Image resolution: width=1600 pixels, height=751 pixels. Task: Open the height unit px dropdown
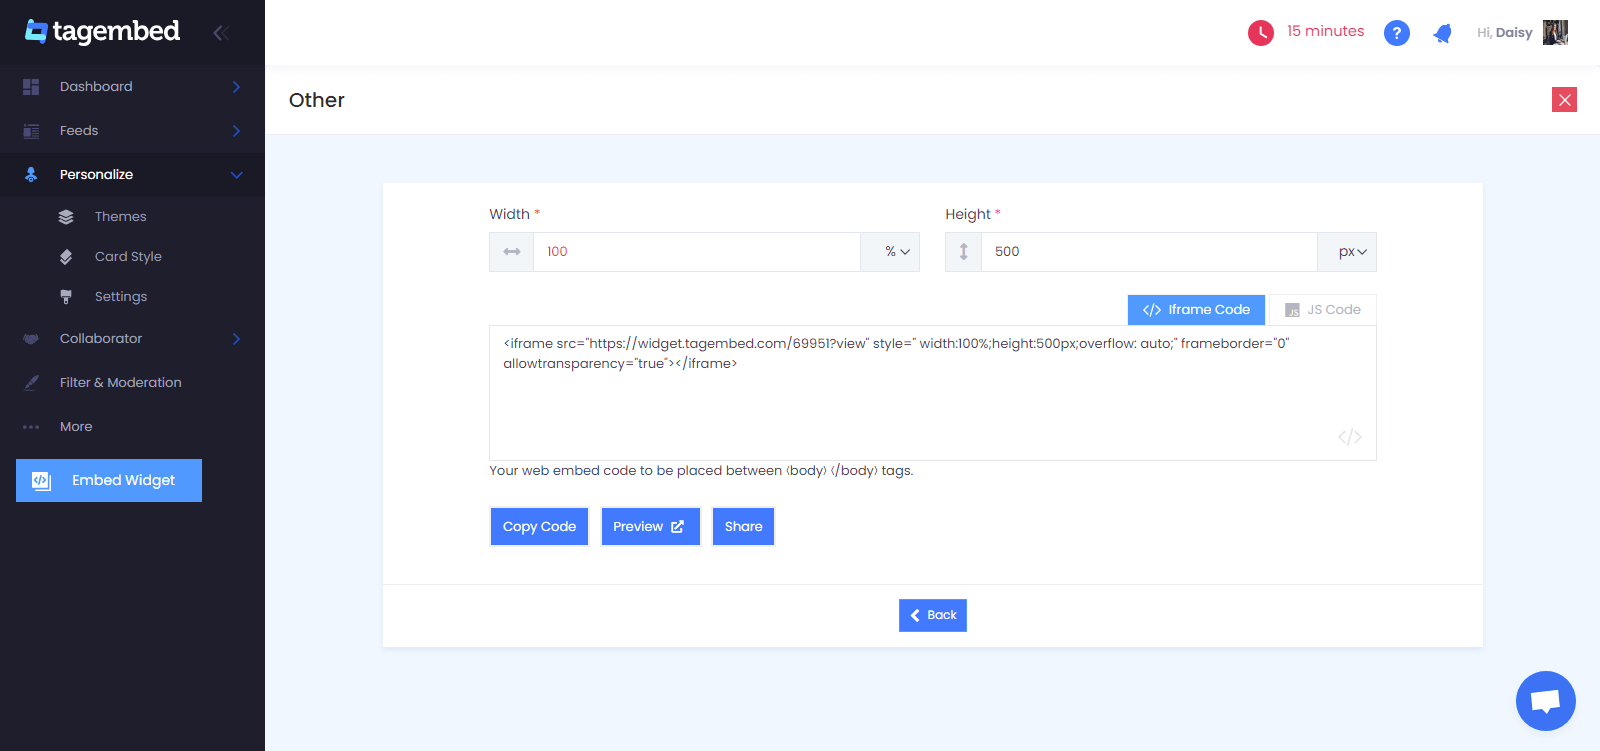pos(1347,252)
